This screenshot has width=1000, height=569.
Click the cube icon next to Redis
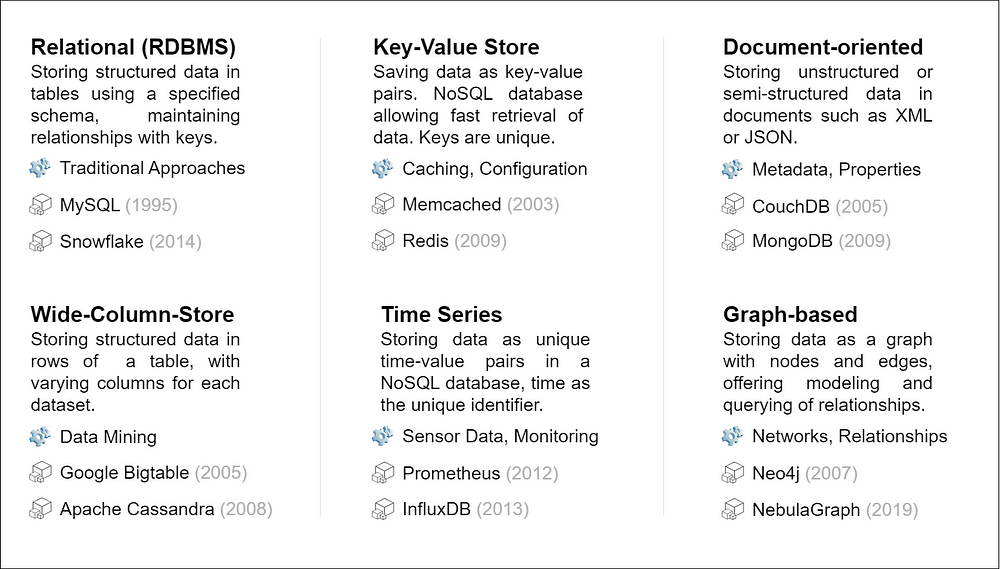tap(382, 241)
